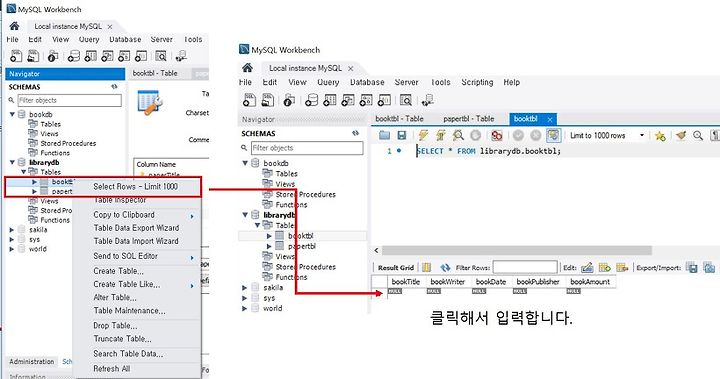Refresh result grid icon beside Filter Rows
This screenshot has width=720, height=379.
coord(445,267)
